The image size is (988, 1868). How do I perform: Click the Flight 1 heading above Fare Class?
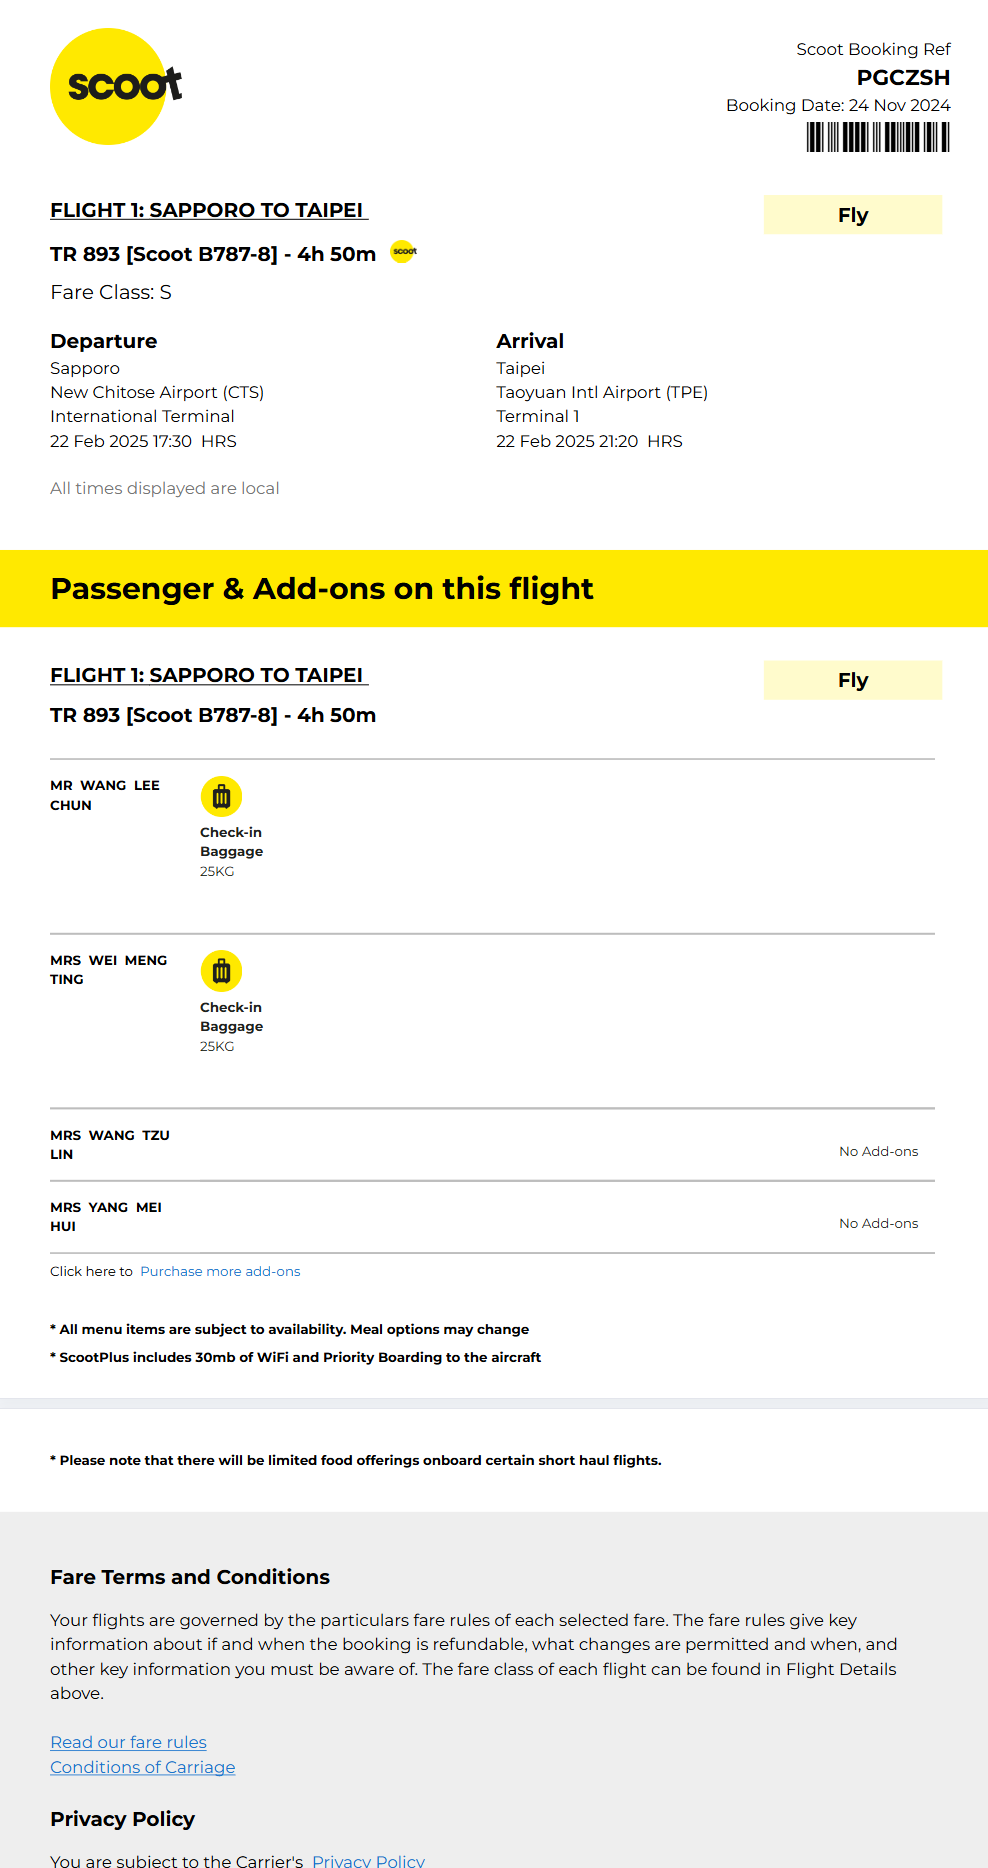[208, 210]
